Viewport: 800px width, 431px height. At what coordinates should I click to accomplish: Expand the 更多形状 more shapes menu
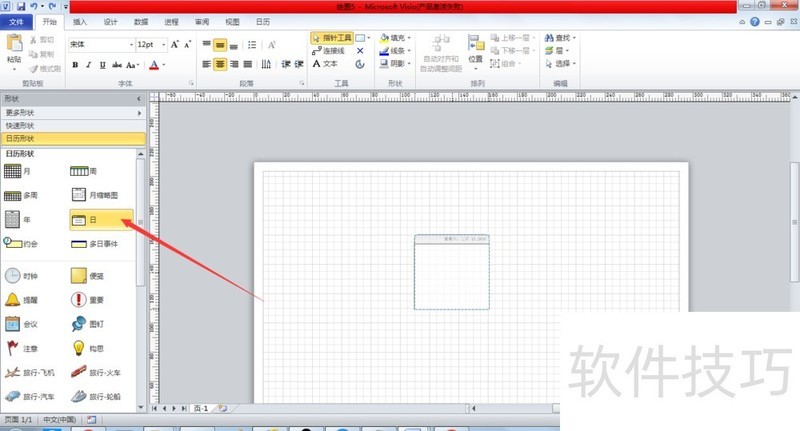pyautogui.click(x=73, y=113)
